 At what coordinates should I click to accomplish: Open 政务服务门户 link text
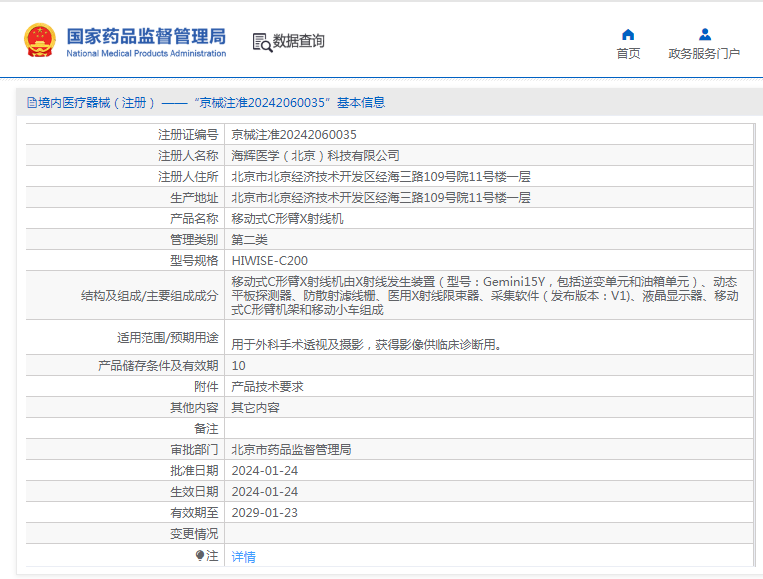704,54
